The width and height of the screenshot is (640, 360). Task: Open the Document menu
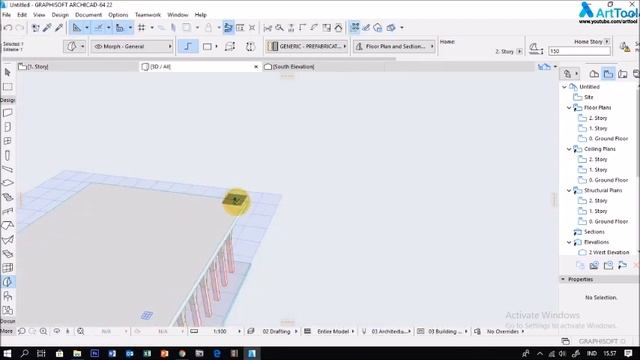[x=88, y=15]
